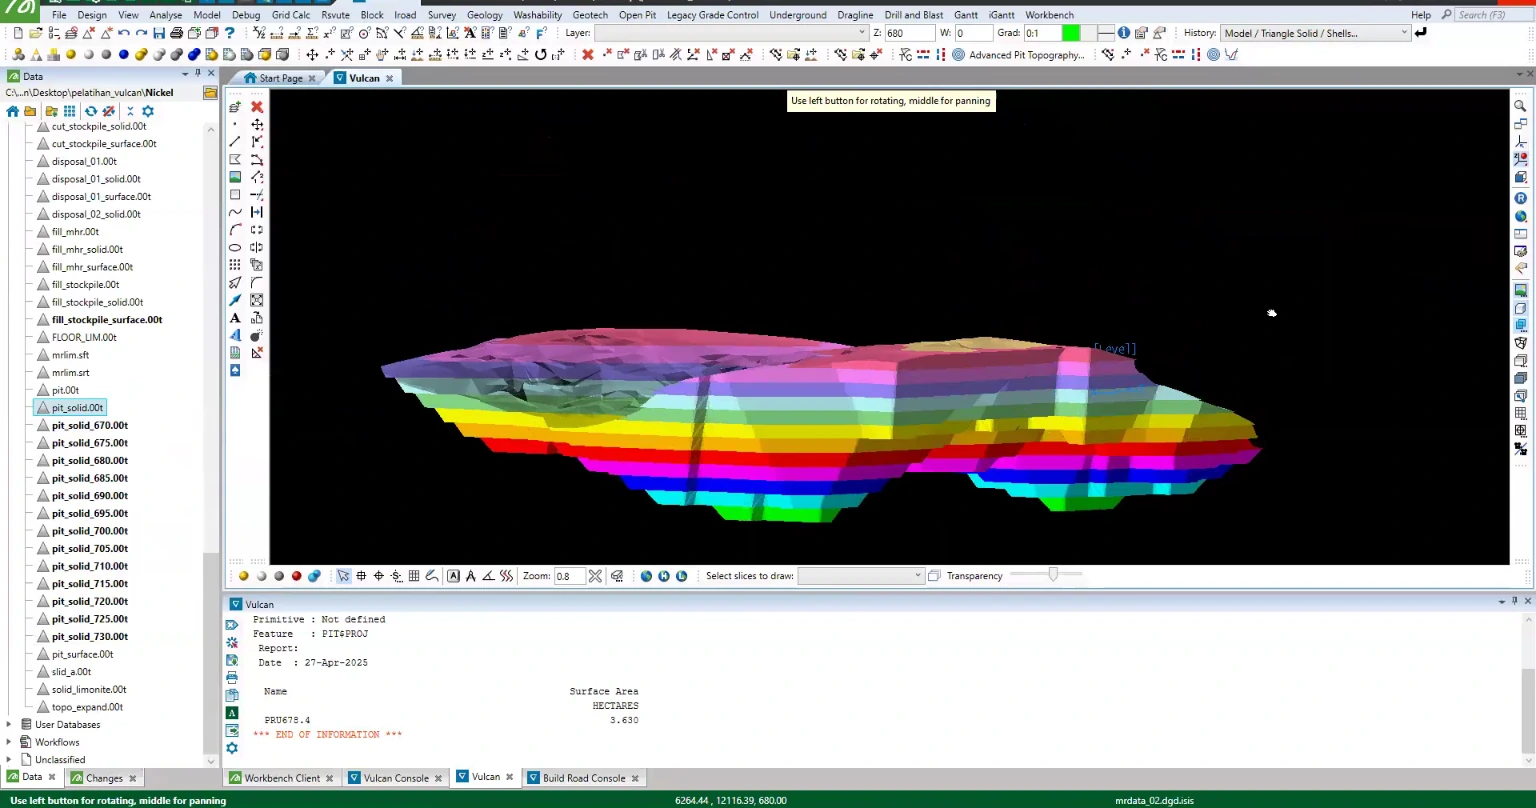
Task: Expand the User Databases node
Action: point(9,725)
